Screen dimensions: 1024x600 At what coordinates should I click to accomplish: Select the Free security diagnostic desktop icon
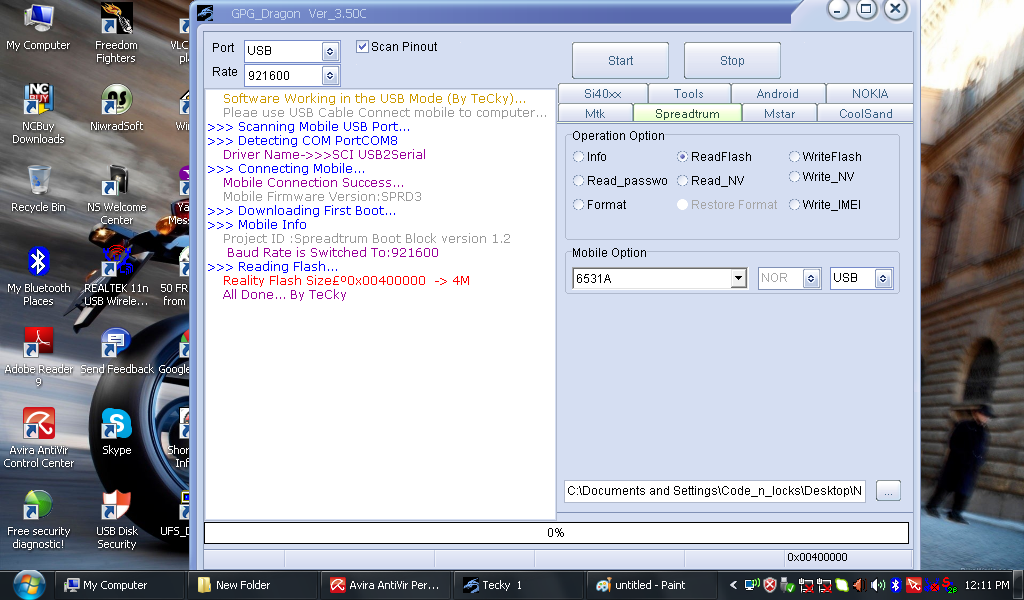coord(39,519)
